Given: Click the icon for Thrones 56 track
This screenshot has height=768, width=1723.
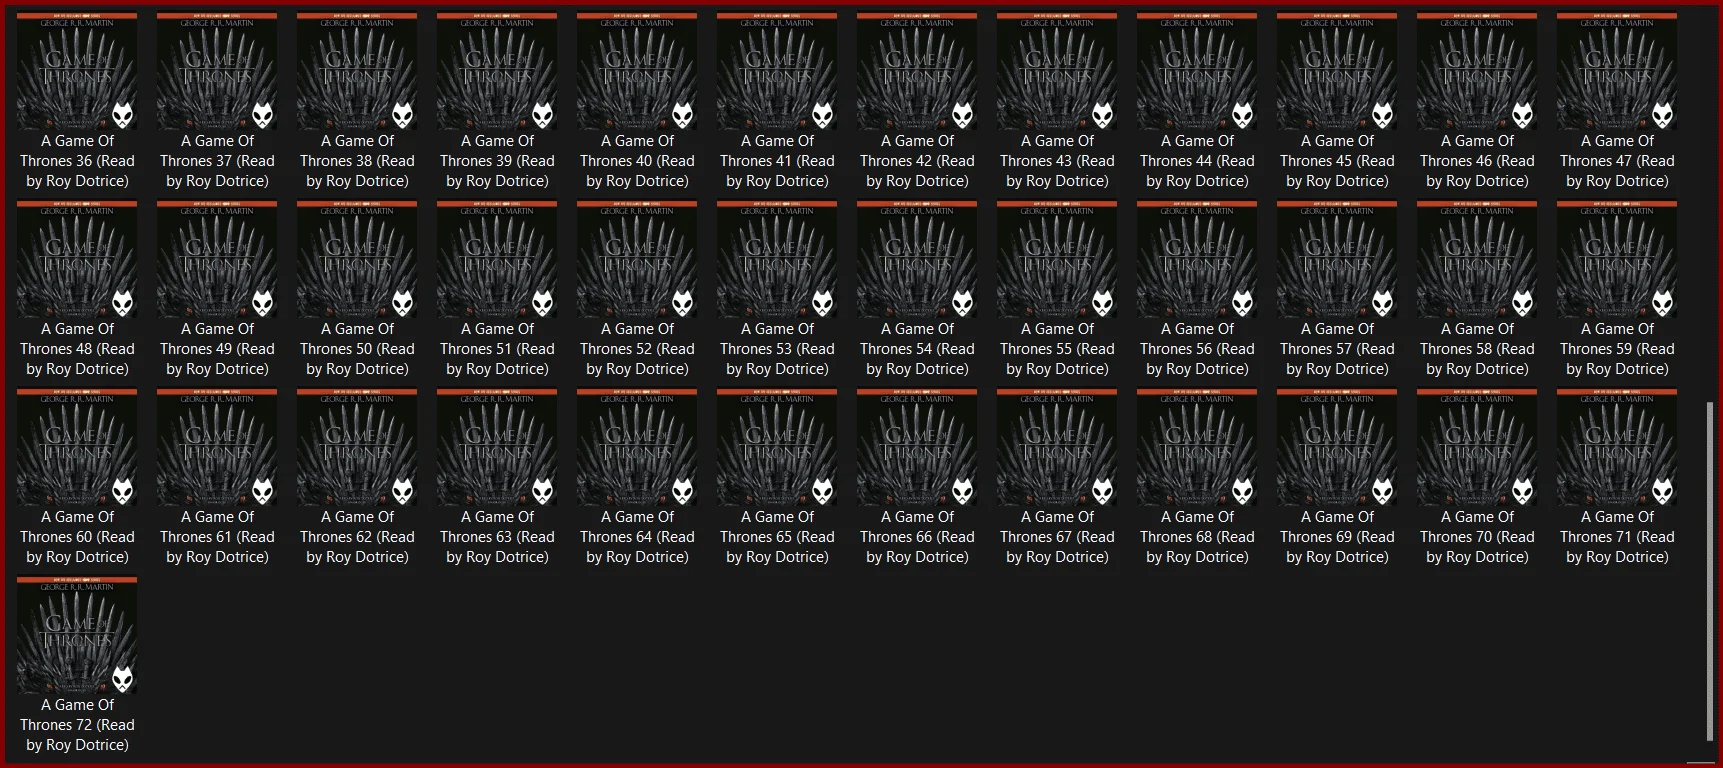Looking at the screenshot, I should click(1197, 260).
